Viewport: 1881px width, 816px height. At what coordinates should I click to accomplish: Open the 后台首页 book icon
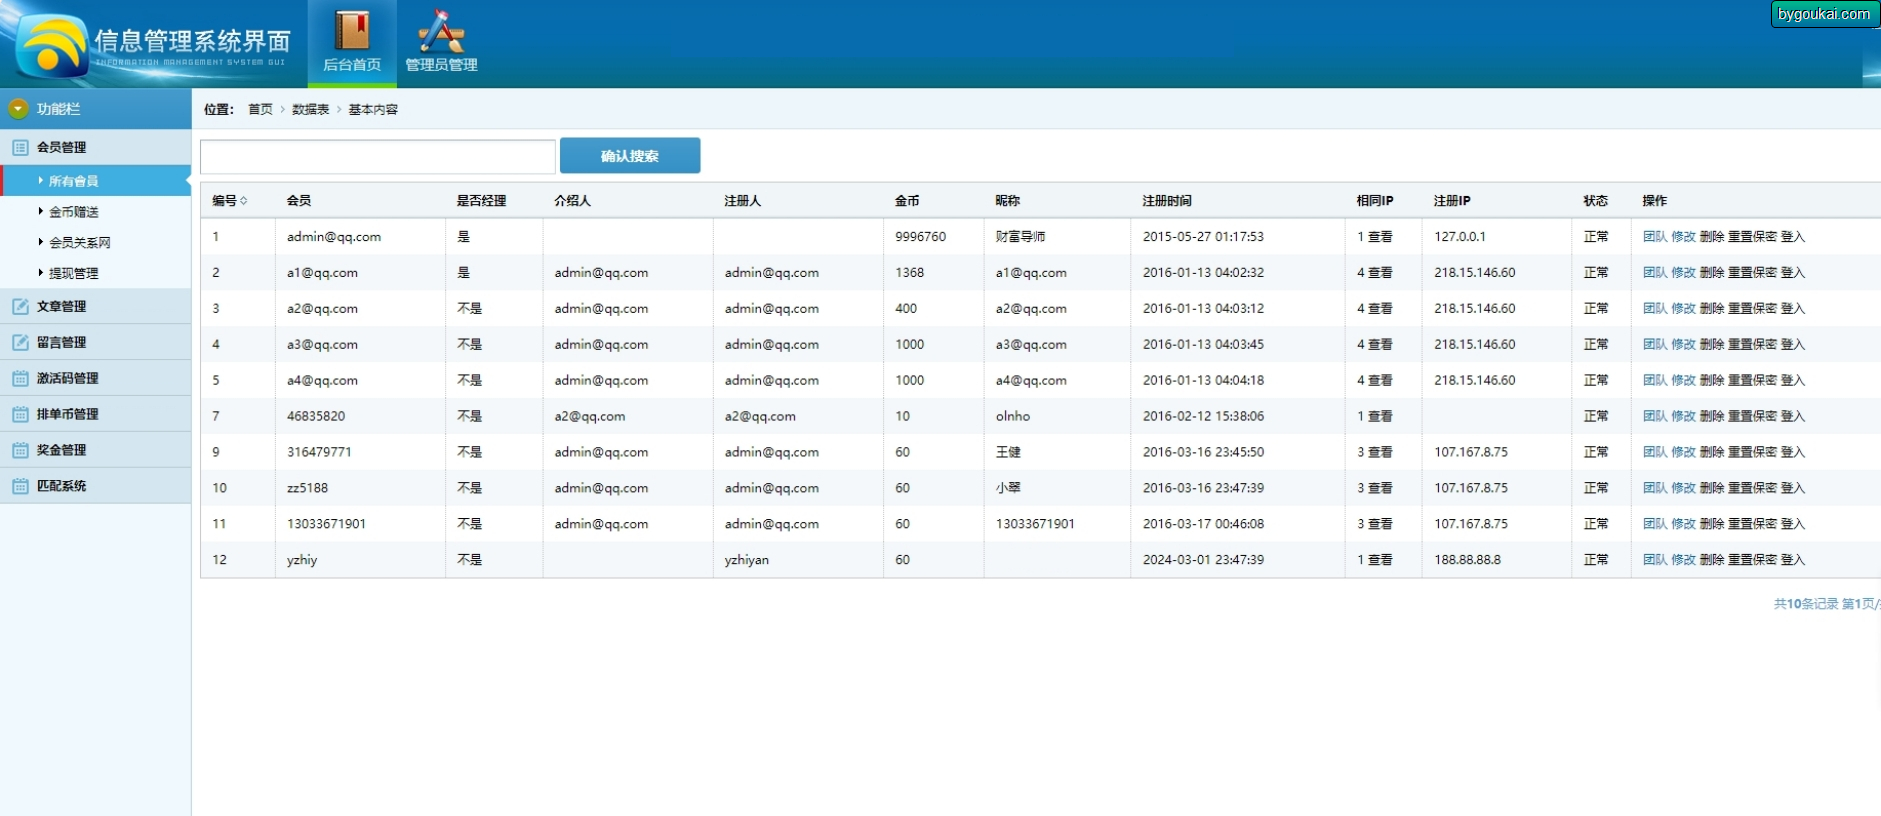click(x=351, y=31)
